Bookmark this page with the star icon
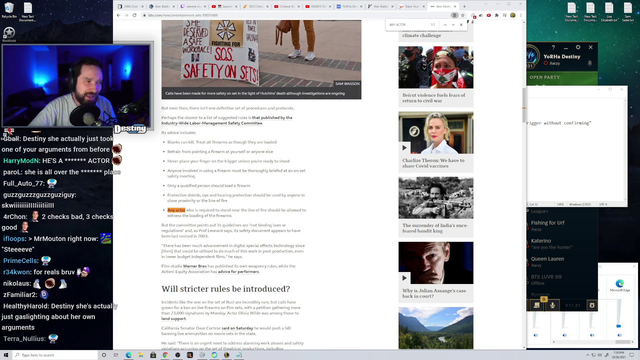The image size is (640, 360). coord(463,15)
